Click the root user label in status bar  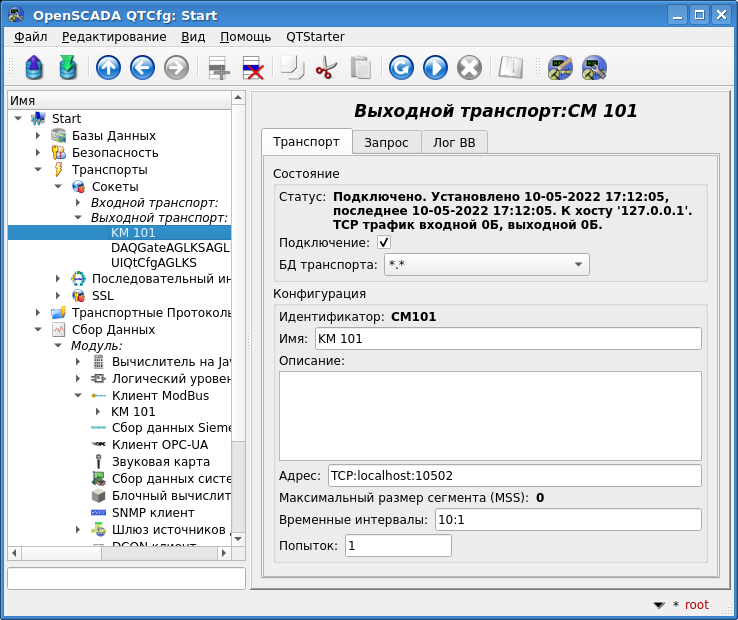pos(696,604)
